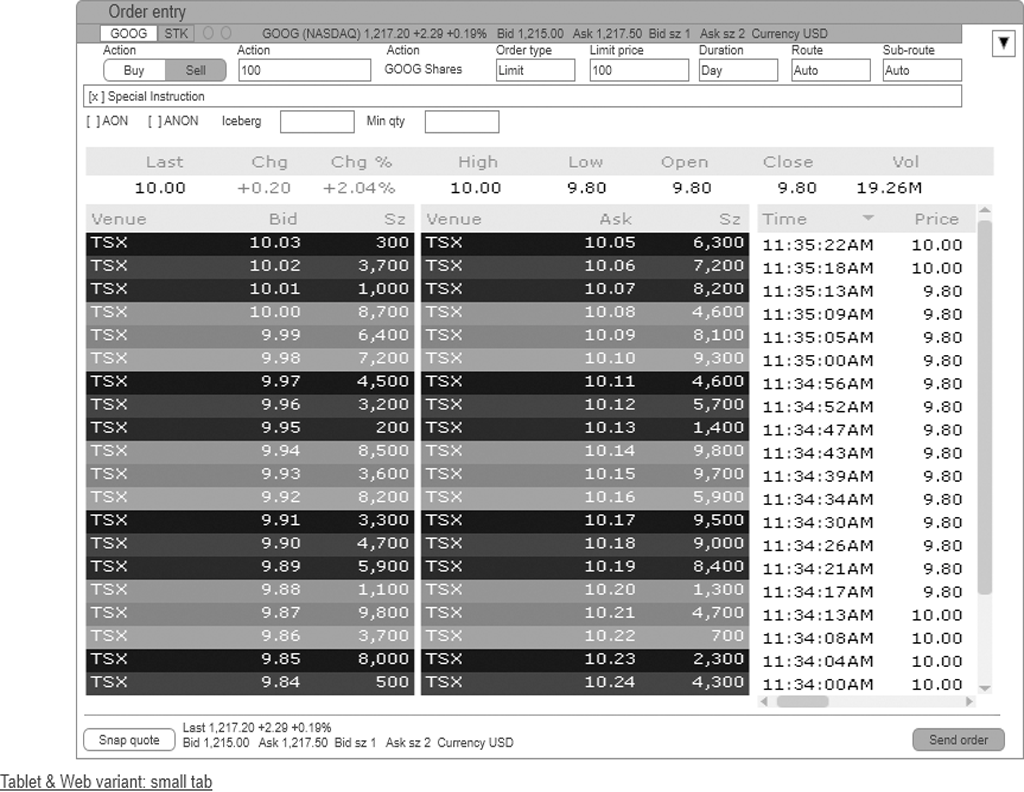
Task: Click Time column sort arrow
Action: click(868, 218)
